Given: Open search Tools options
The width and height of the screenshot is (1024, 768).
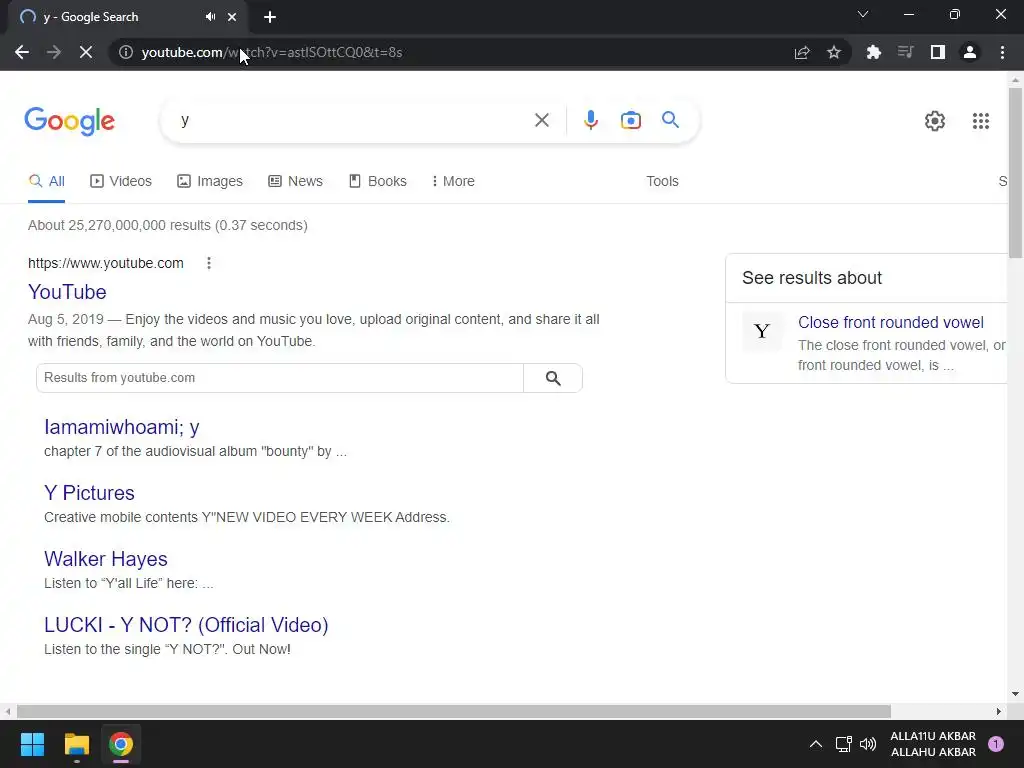Looking at the screenshot, I should [662, 181].
